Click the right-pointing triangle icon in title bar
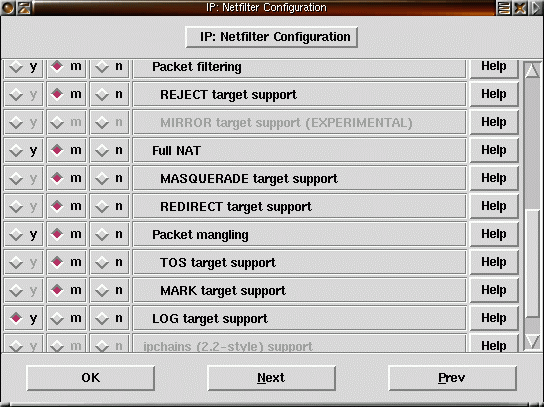The width and height of the screenshot is (544, 407). pyautogui.click(x=536, y=8)
